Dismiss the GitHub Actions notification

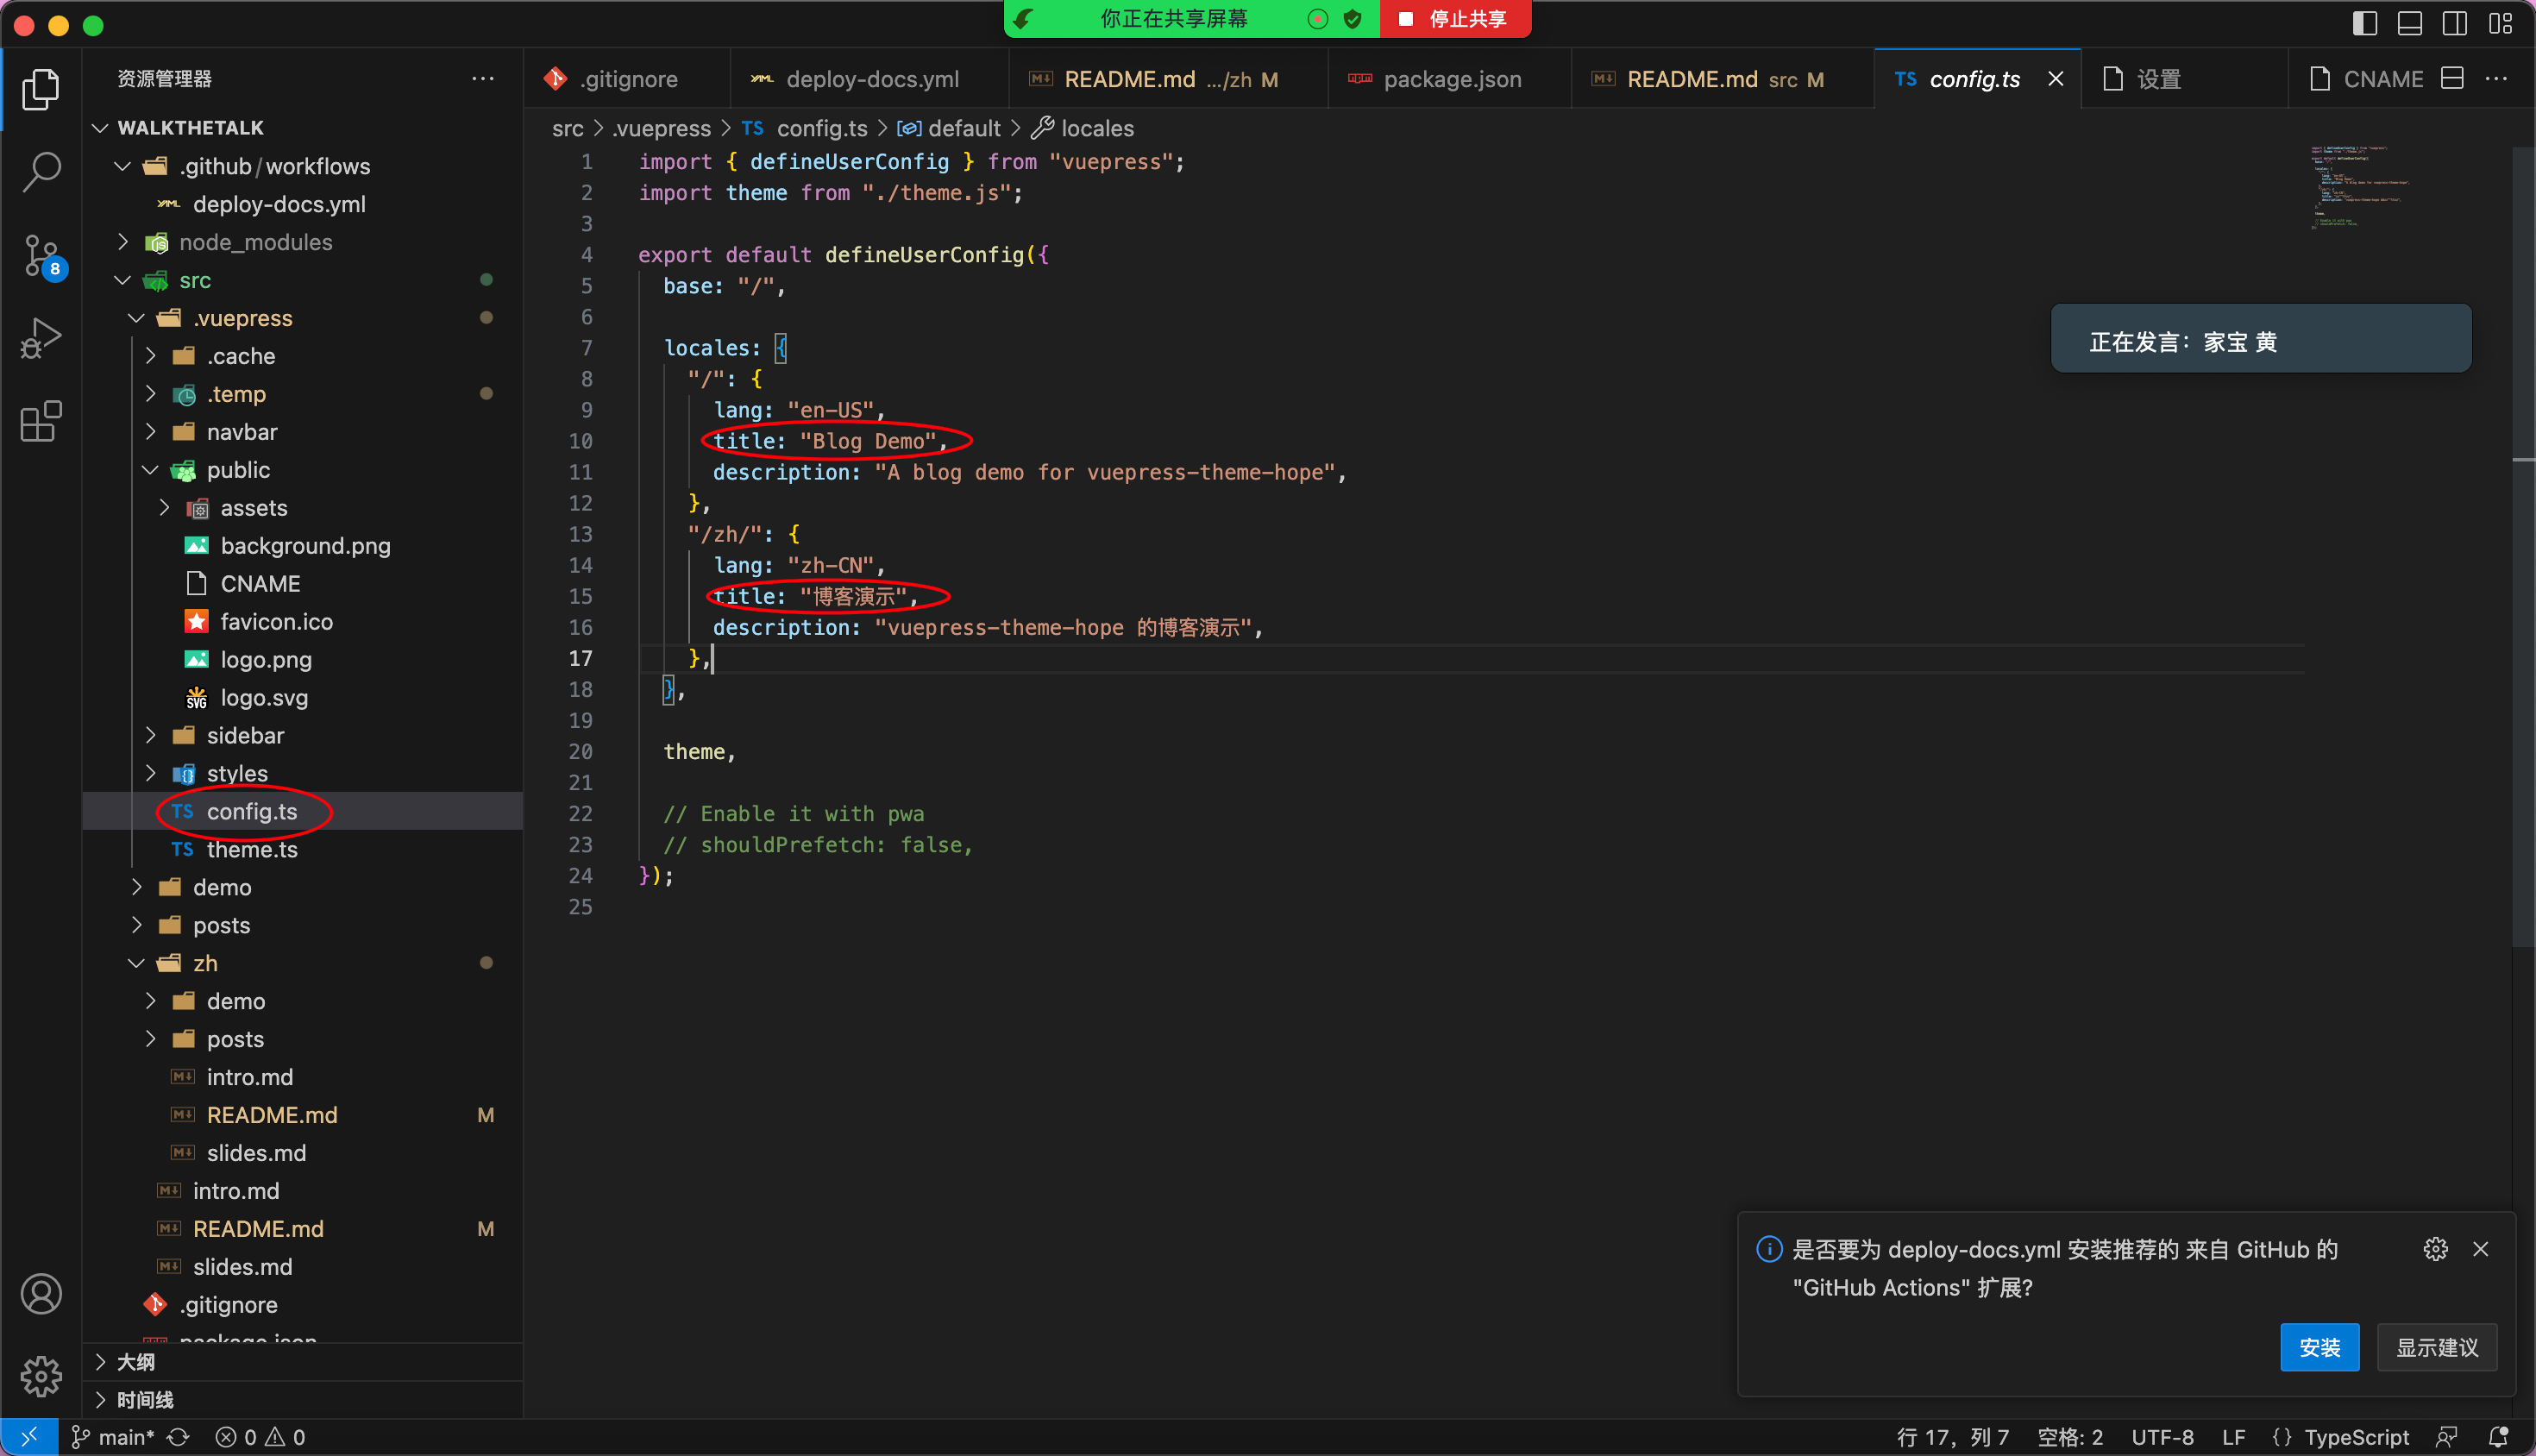(2481, 1249)
